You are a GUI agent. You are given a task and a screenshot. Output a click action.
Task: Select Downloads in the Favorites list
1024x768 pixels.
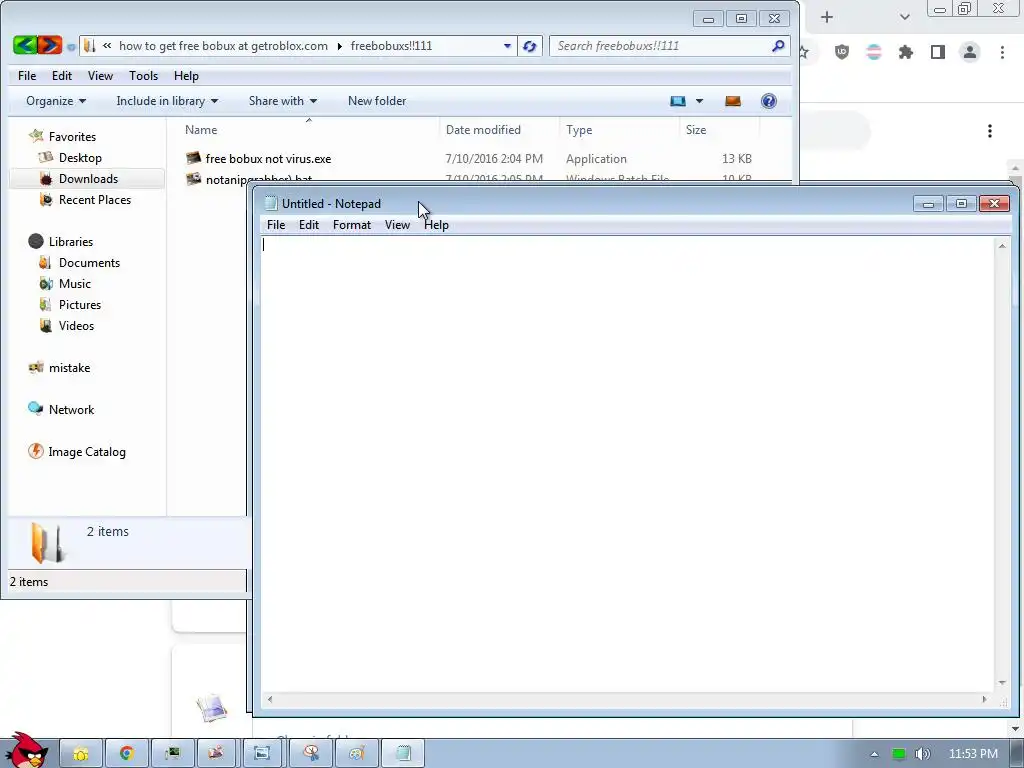(88, 179)
